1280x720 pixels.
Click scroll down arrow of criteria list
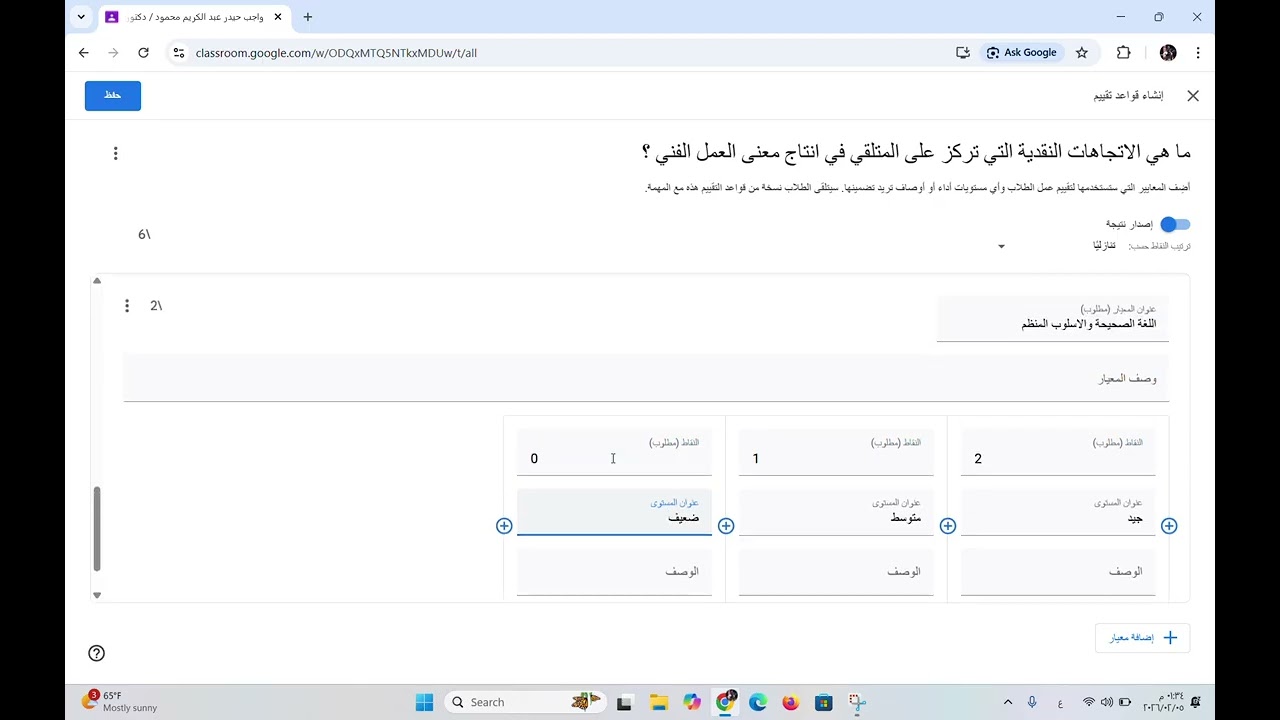pos(97,595)
